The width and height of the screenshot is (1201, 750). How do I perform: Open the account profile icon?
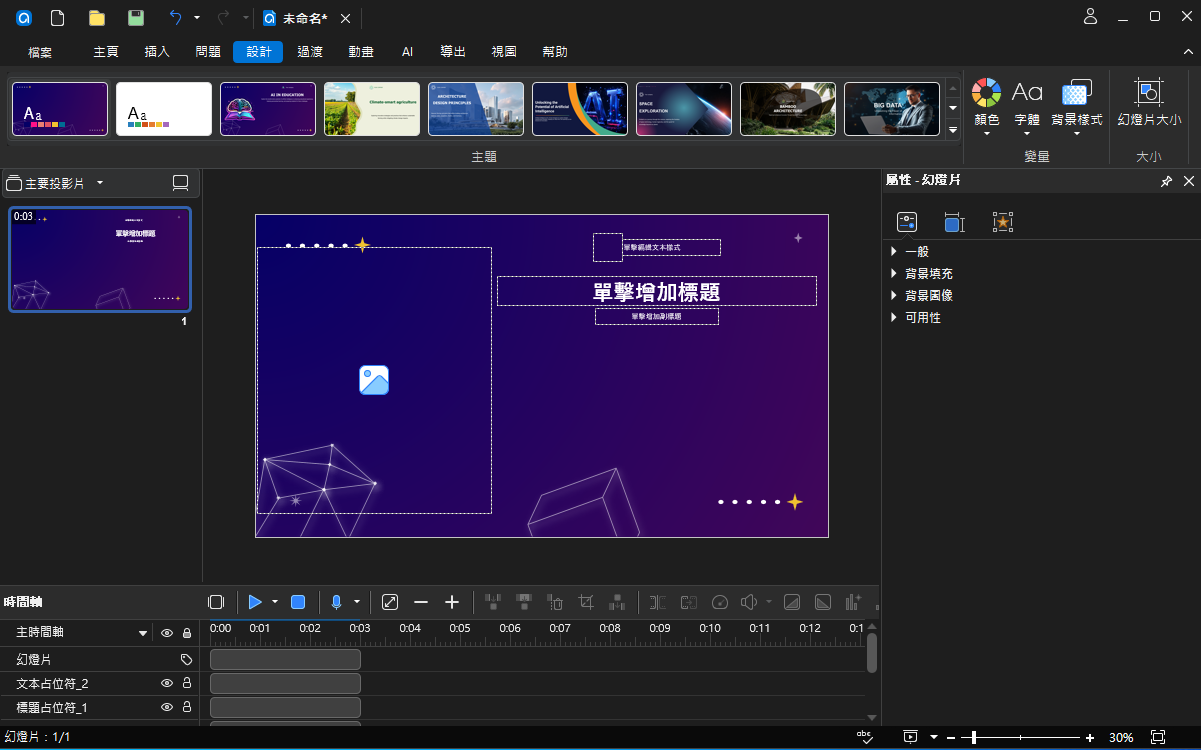[x=1091, y=16]
